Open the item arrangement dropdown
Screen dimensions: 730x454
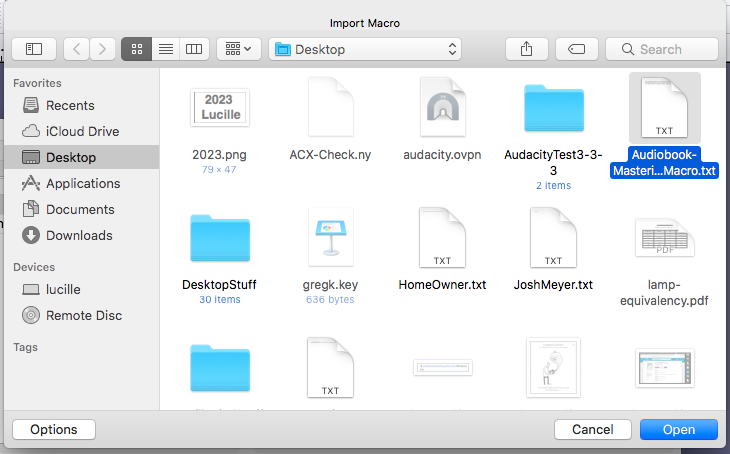[239, 49]
